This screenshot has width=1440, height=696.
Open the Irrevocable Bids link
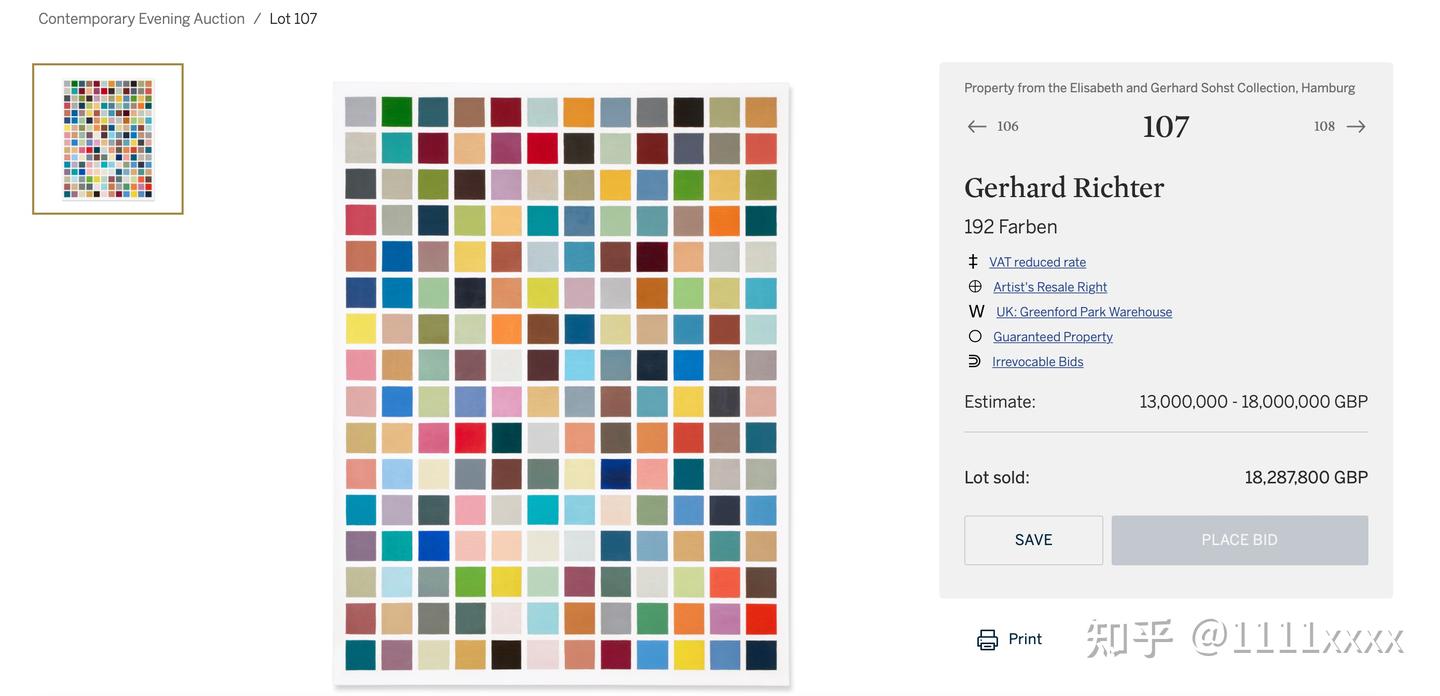coord(1037,362)
